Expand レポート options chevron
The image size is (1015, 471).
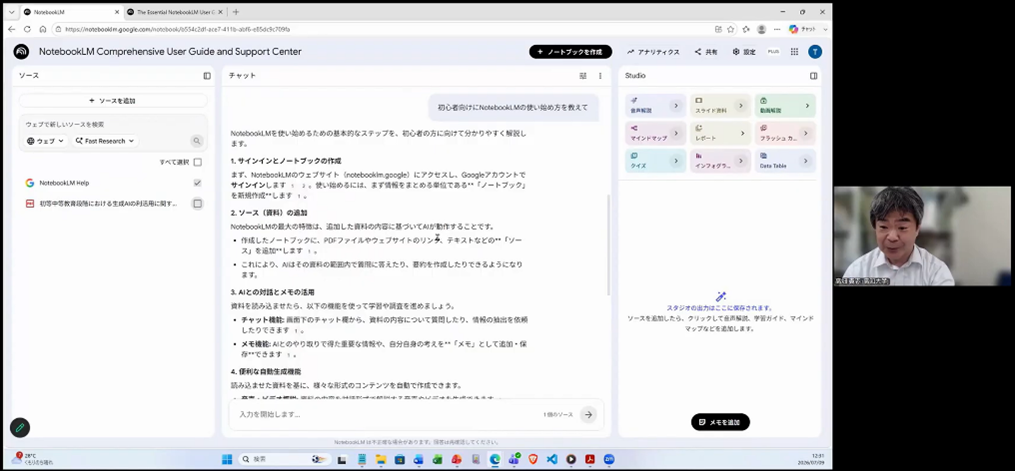742,133
